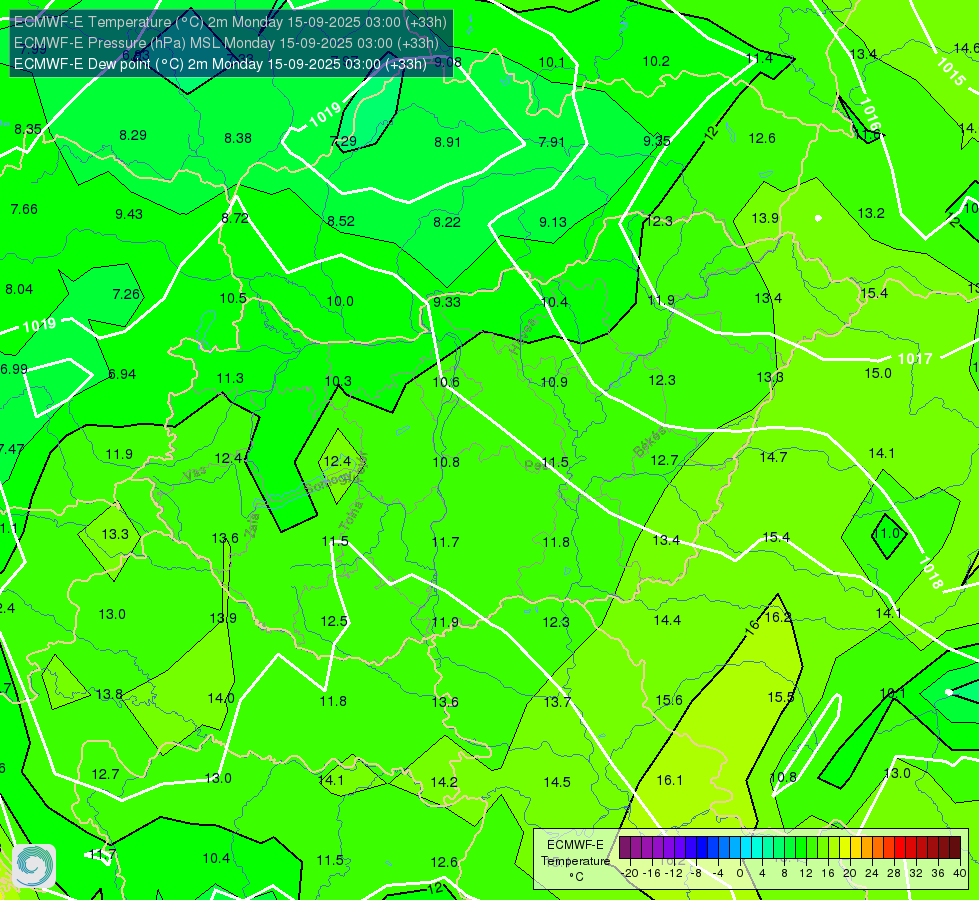Click the 9.33 temperature value

coord(447,302)
